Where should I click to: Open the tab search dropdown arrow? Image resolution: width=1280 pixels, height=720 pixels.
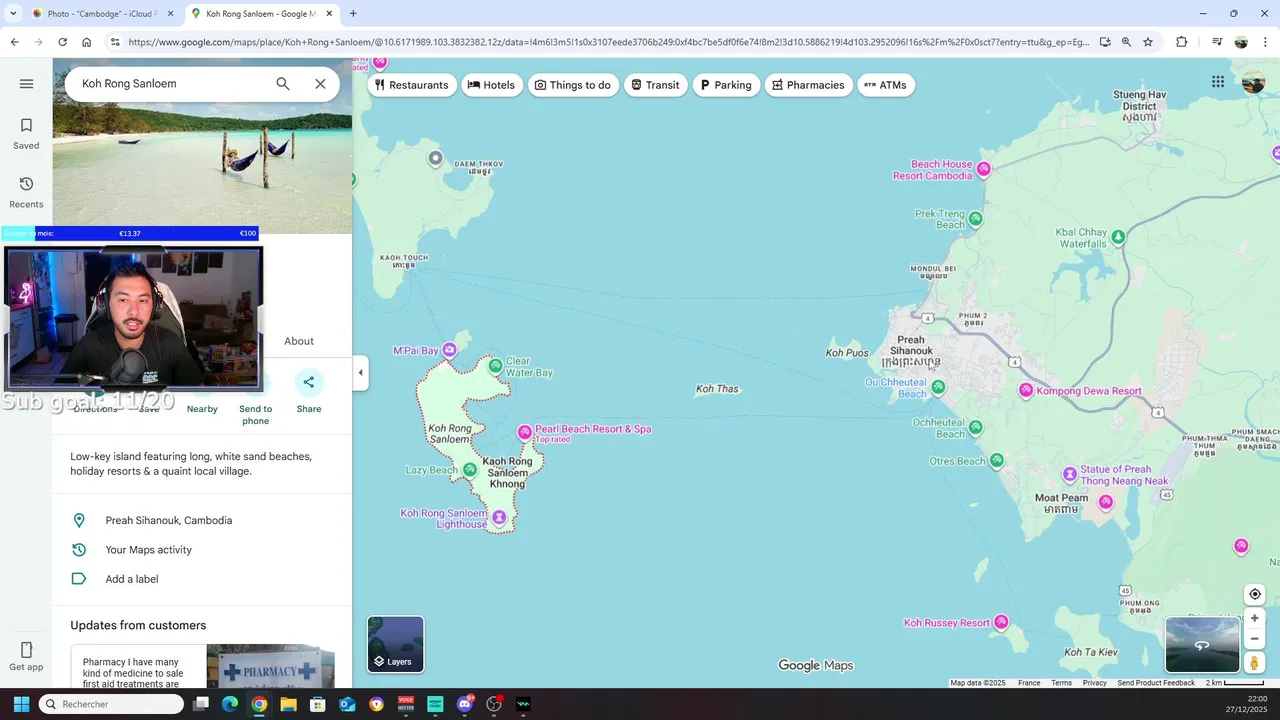[13, 14]
